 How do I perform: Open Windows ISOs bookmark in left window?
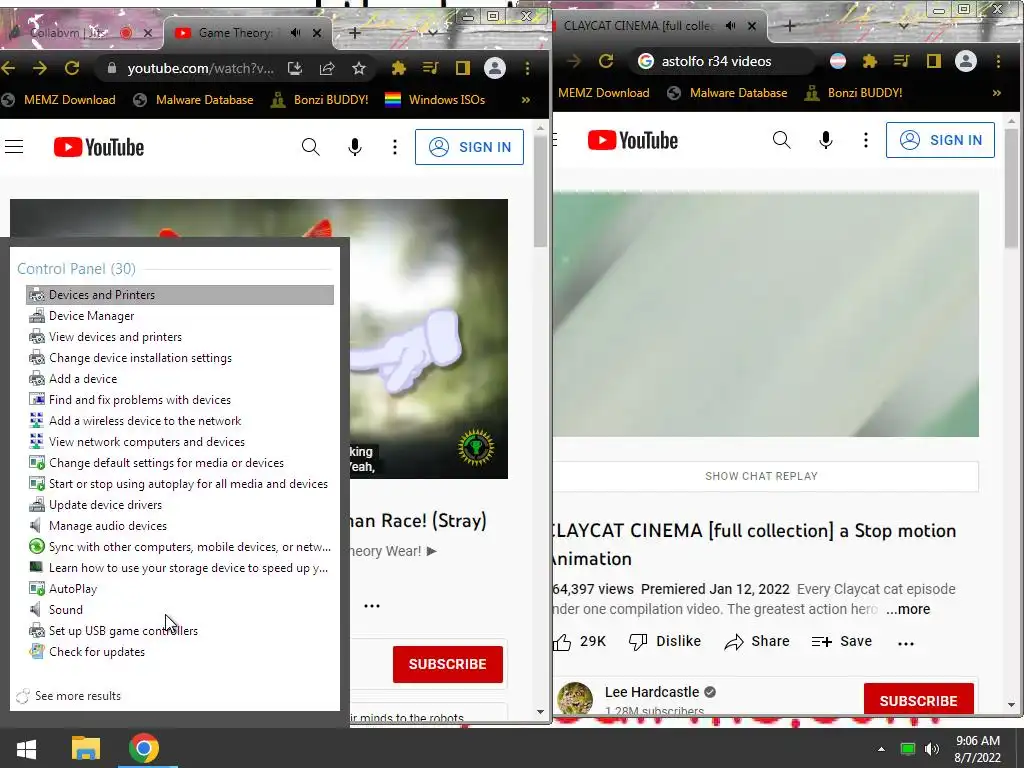coord(436,100)
